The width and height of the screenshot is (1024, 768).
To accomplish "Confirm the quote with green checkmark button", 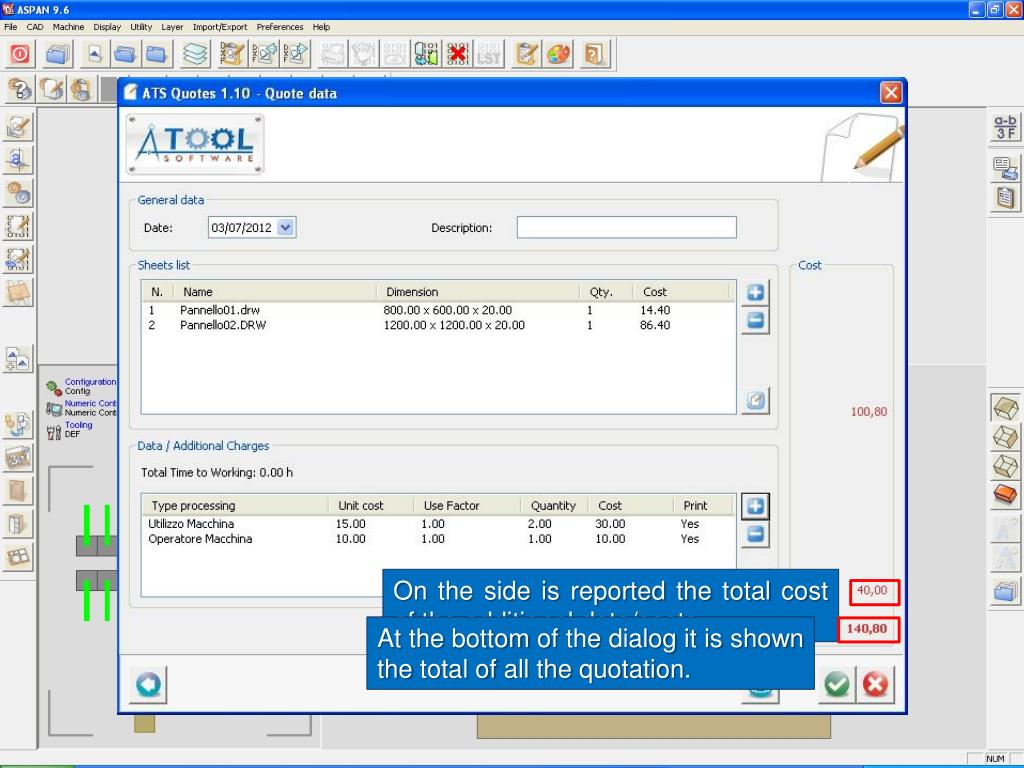I will [837, 684].
